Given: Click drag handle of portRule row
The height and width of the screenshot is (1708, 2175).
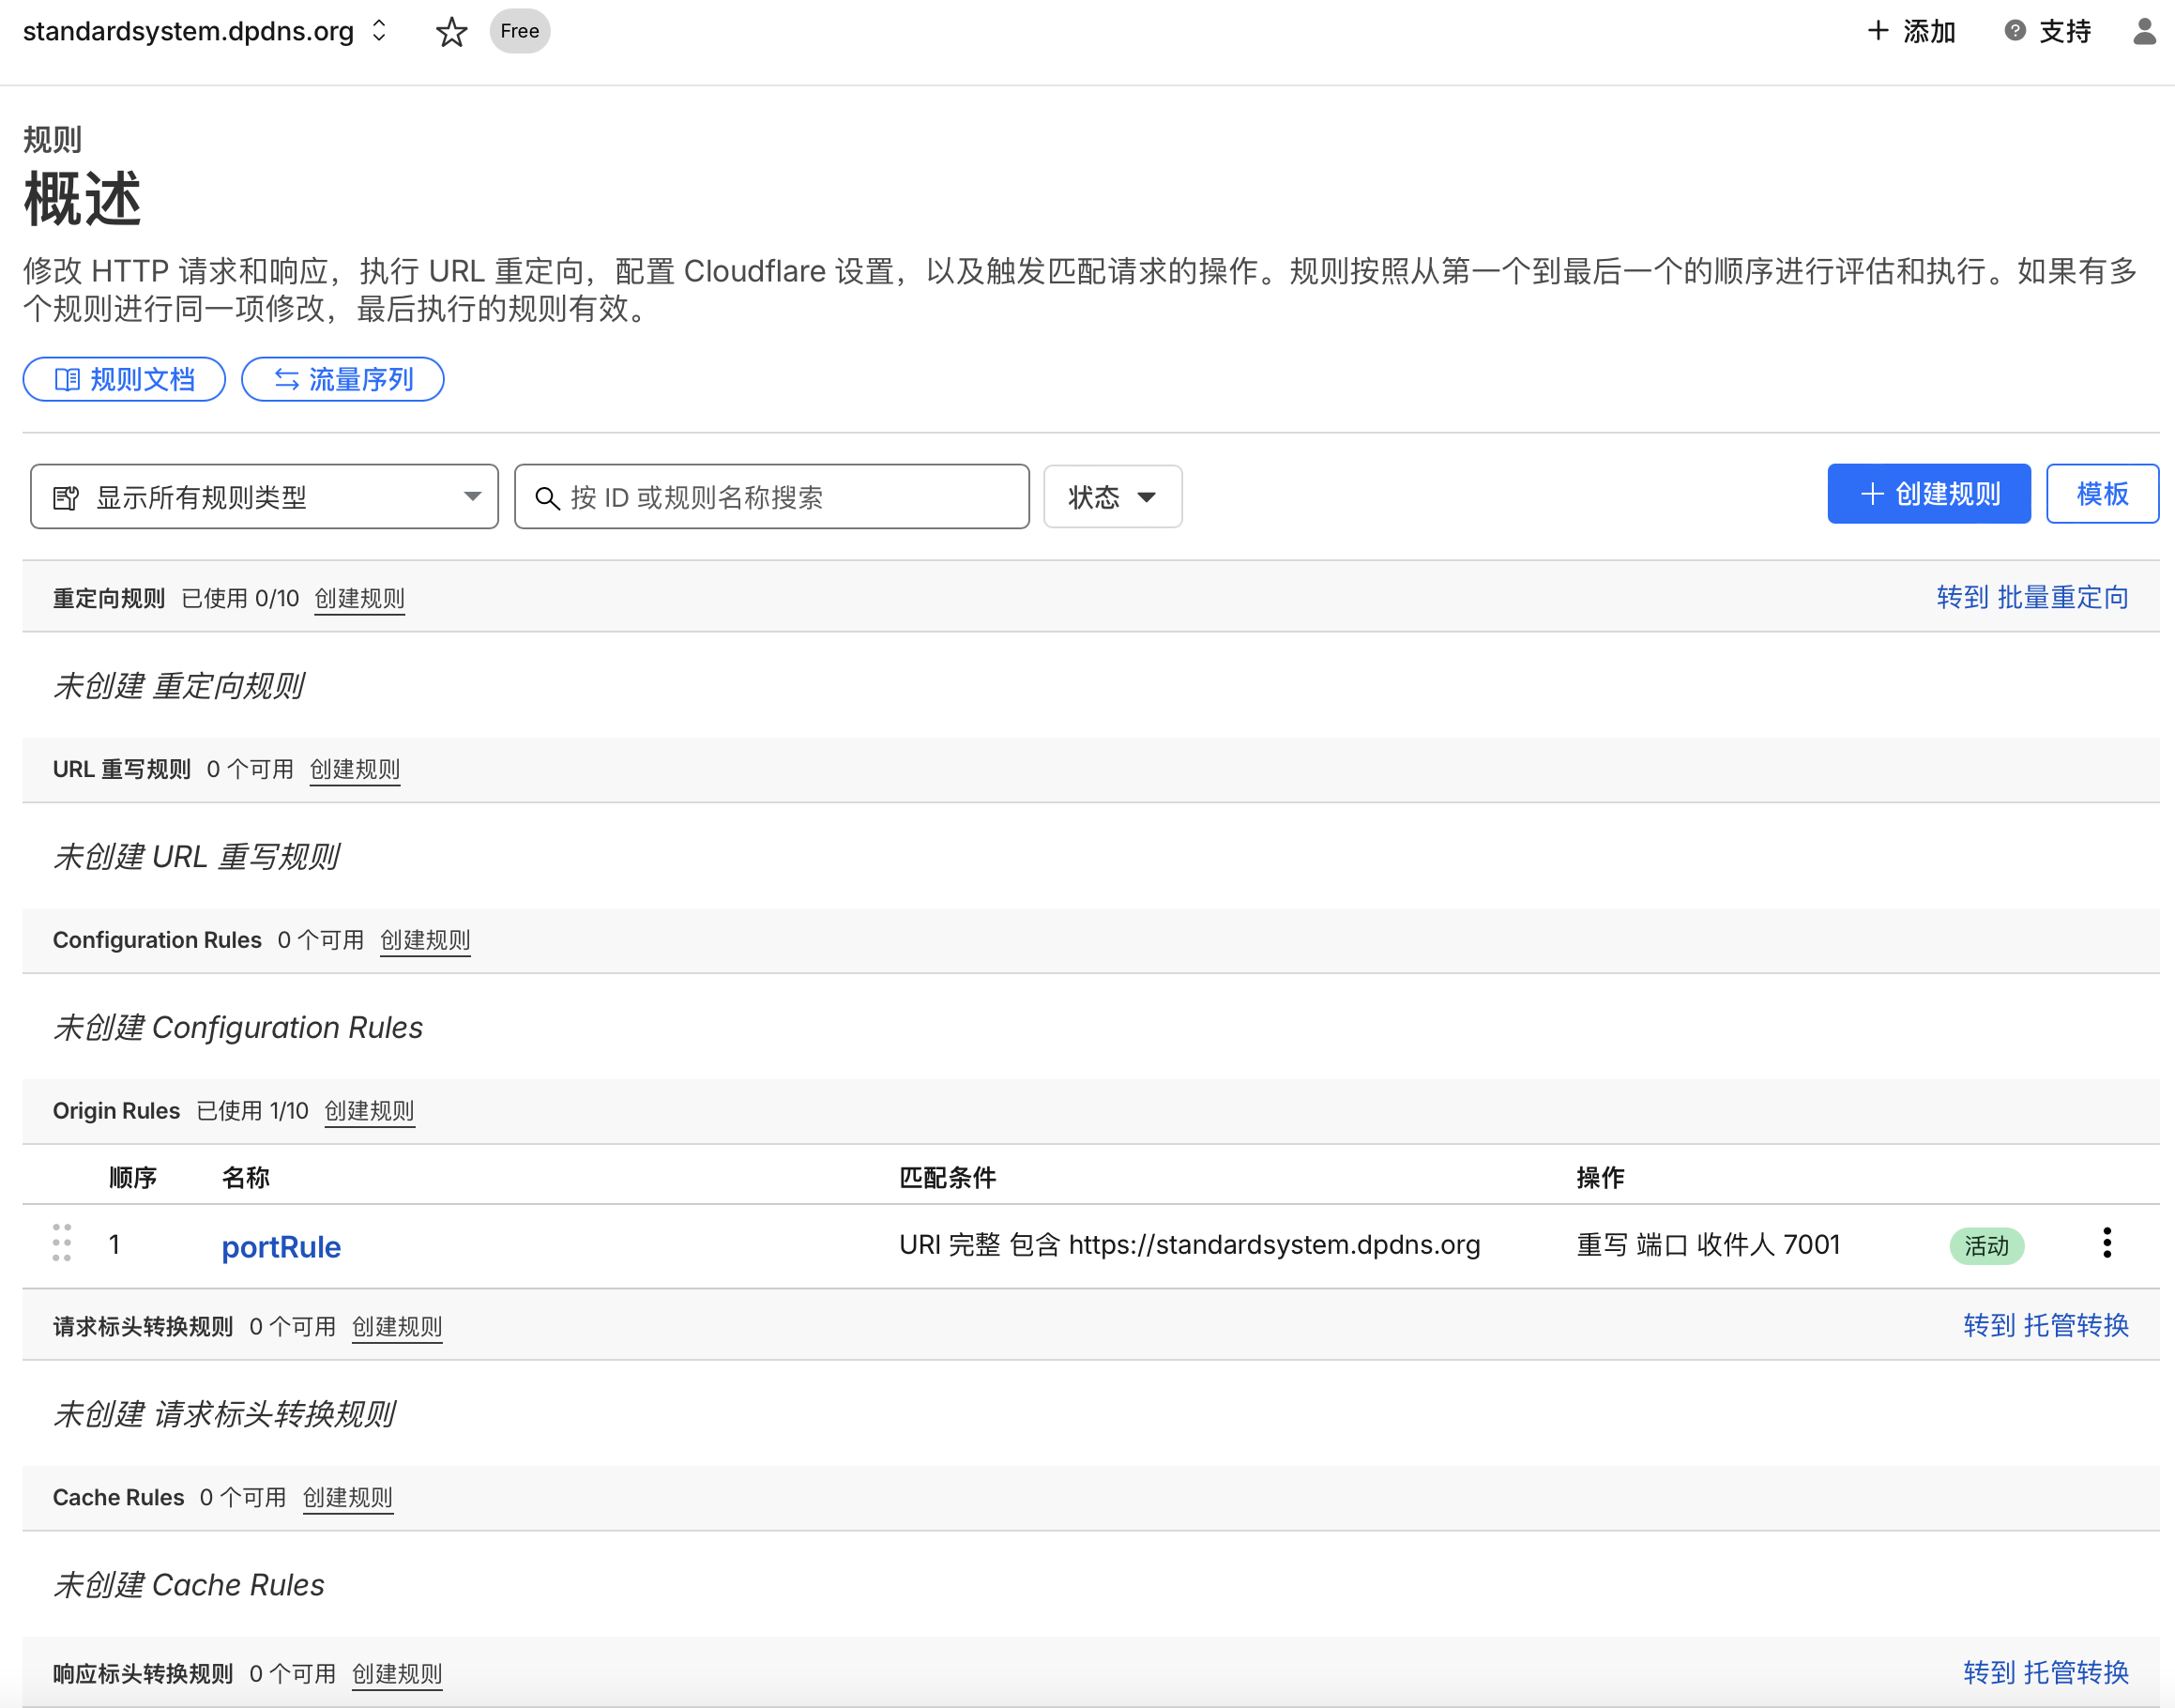Looking at the screenshot, I should point(62,1243).
